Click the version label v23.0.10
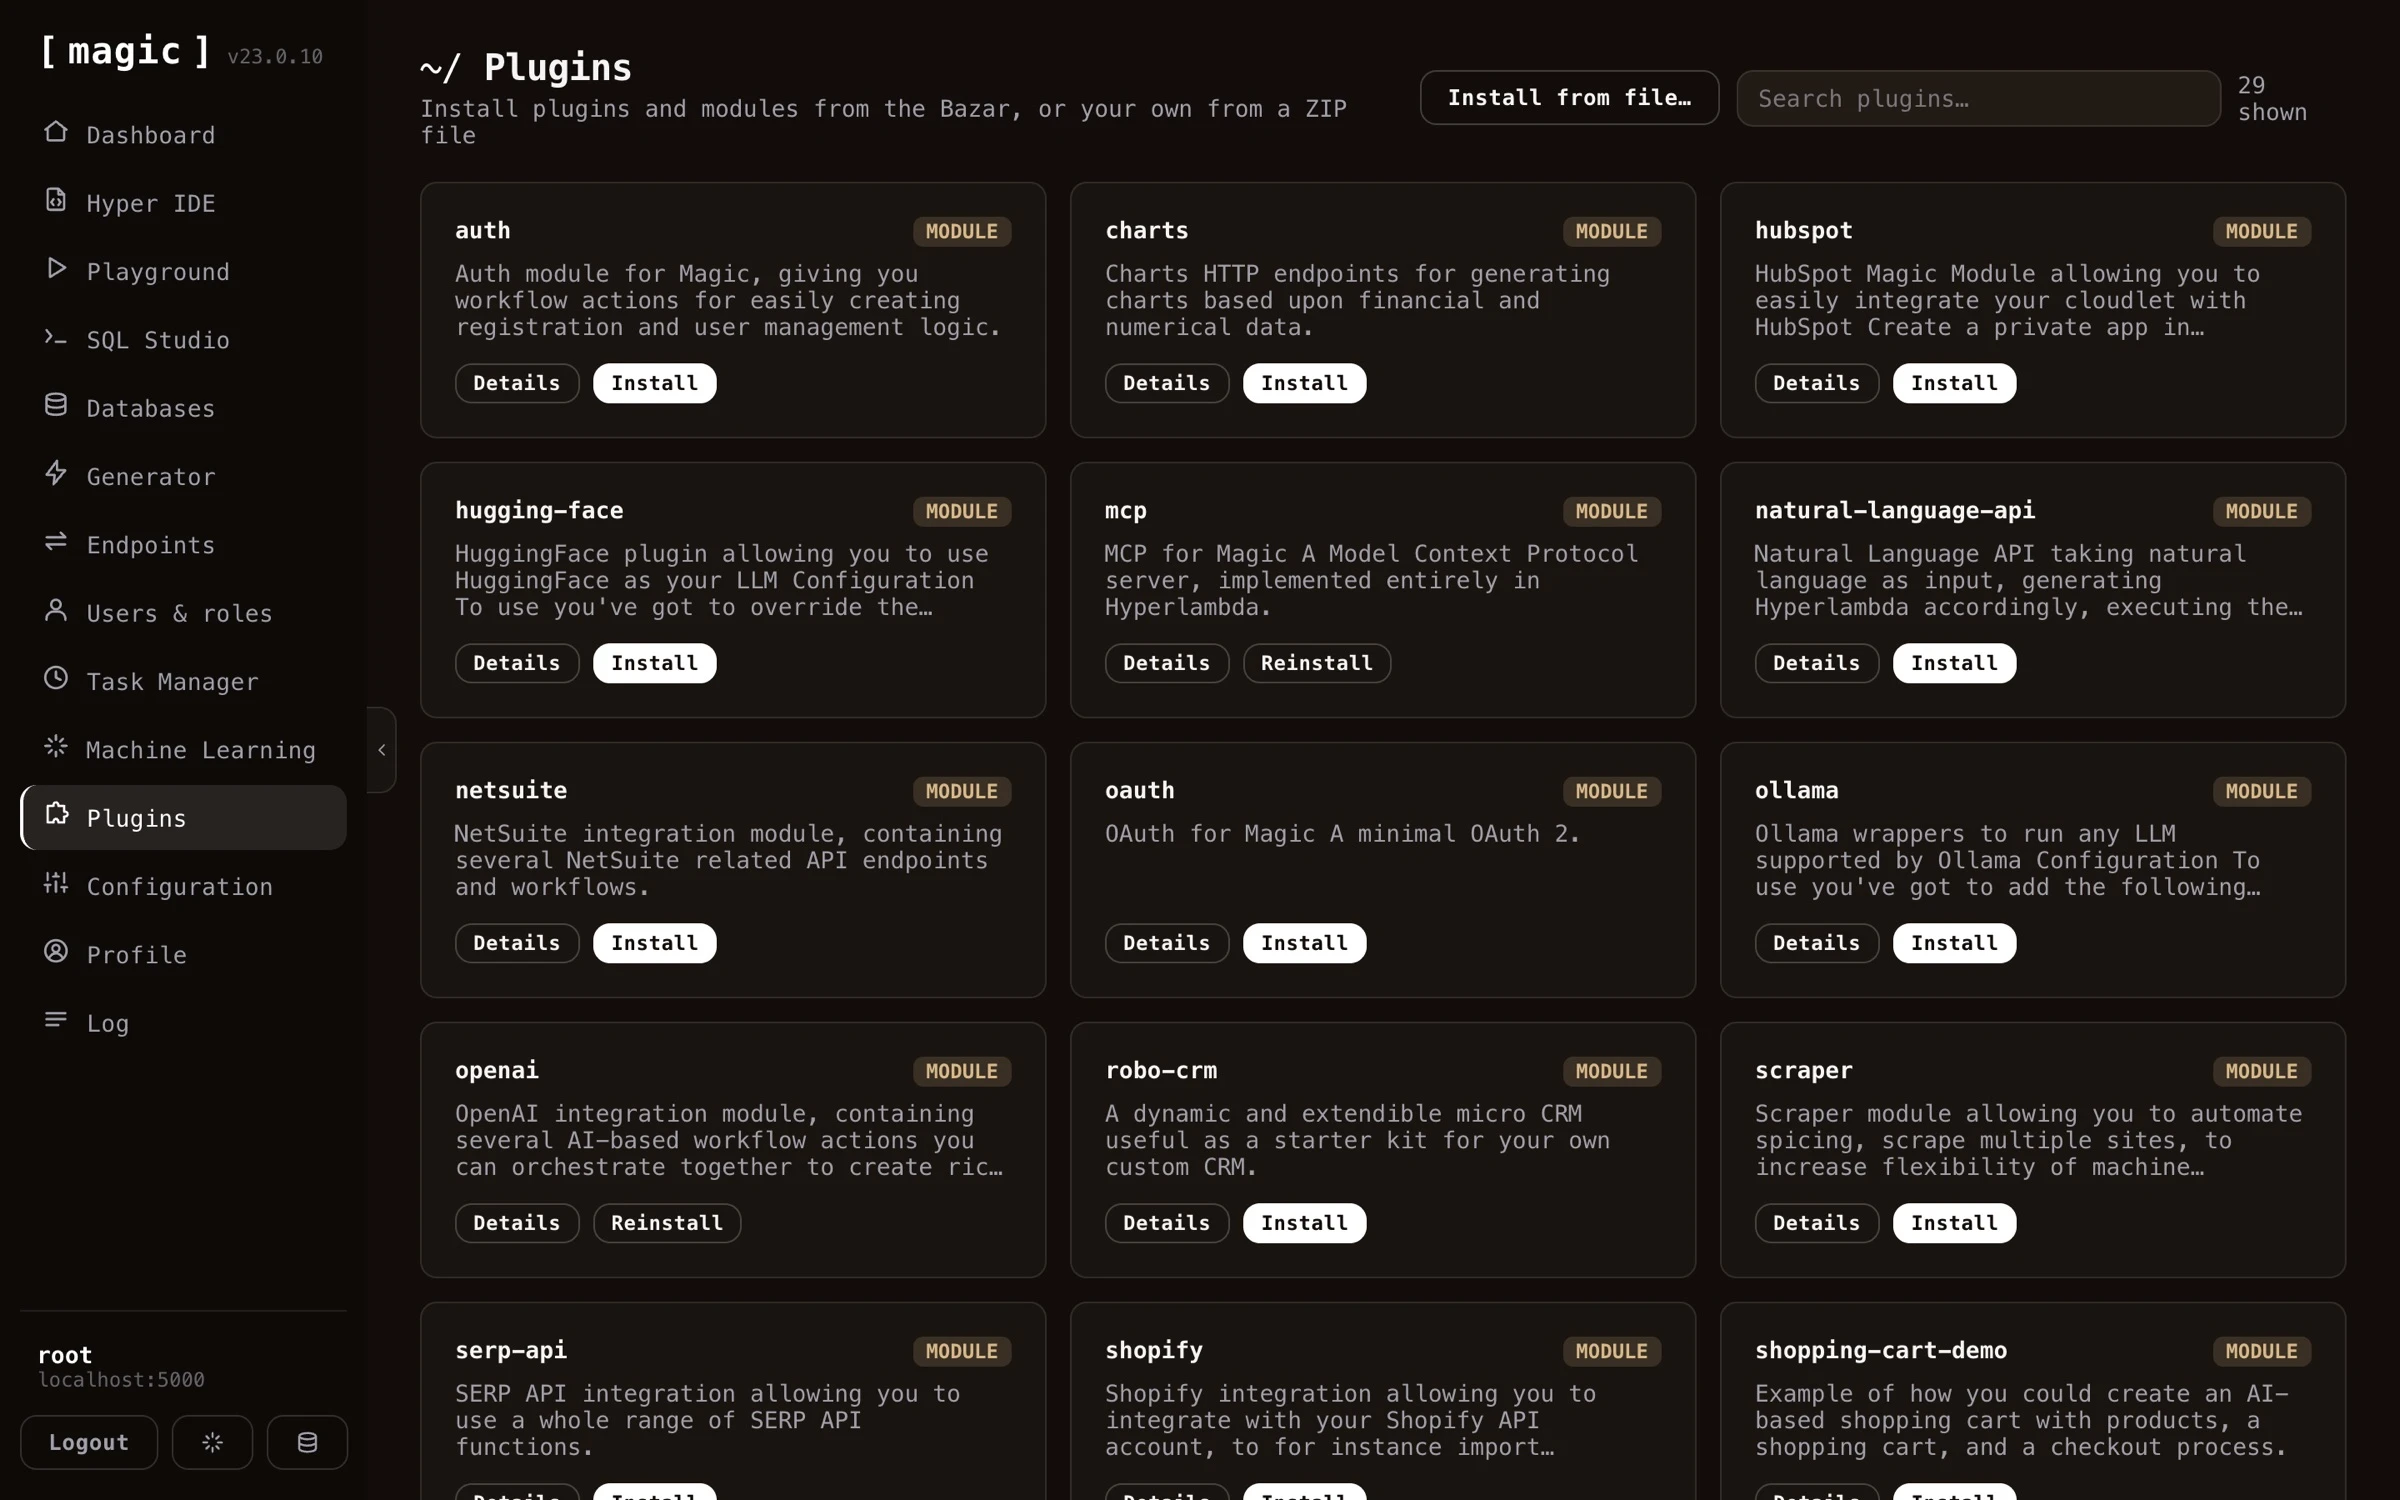The height and width of the screenshot is (1500, 2400). click(275, 57)
